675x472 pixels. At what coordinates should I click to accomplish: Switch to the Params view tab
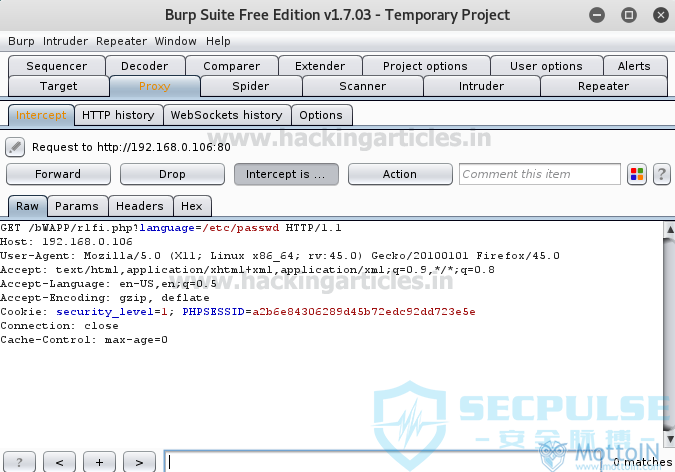77,206
